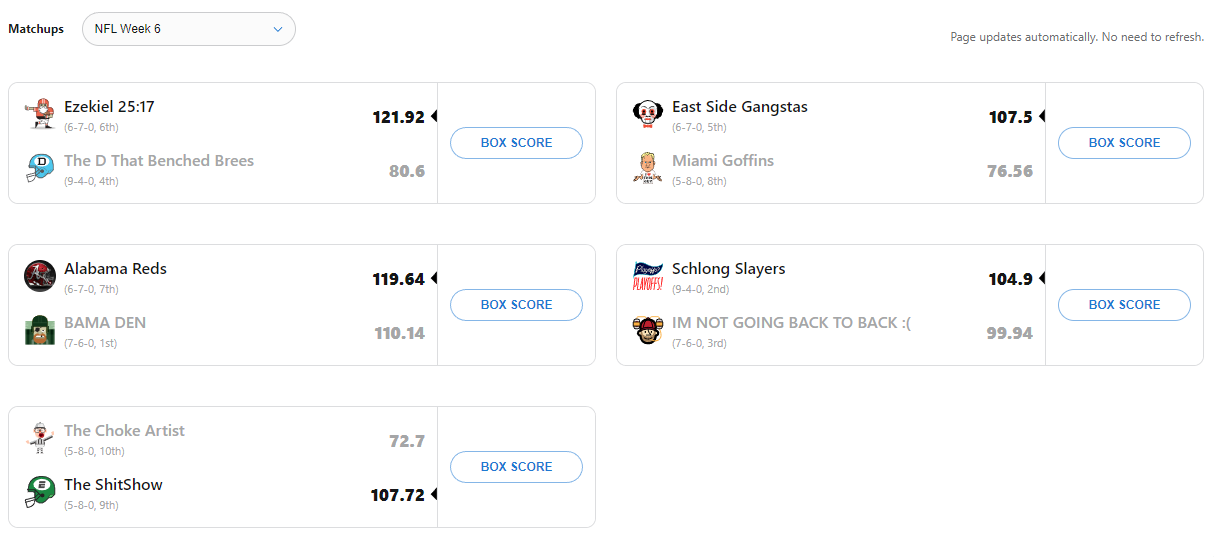This screenshot has width=1214, height=557.
Task: Select the Miami Goffins team name
Action: (x=722, y=161)
